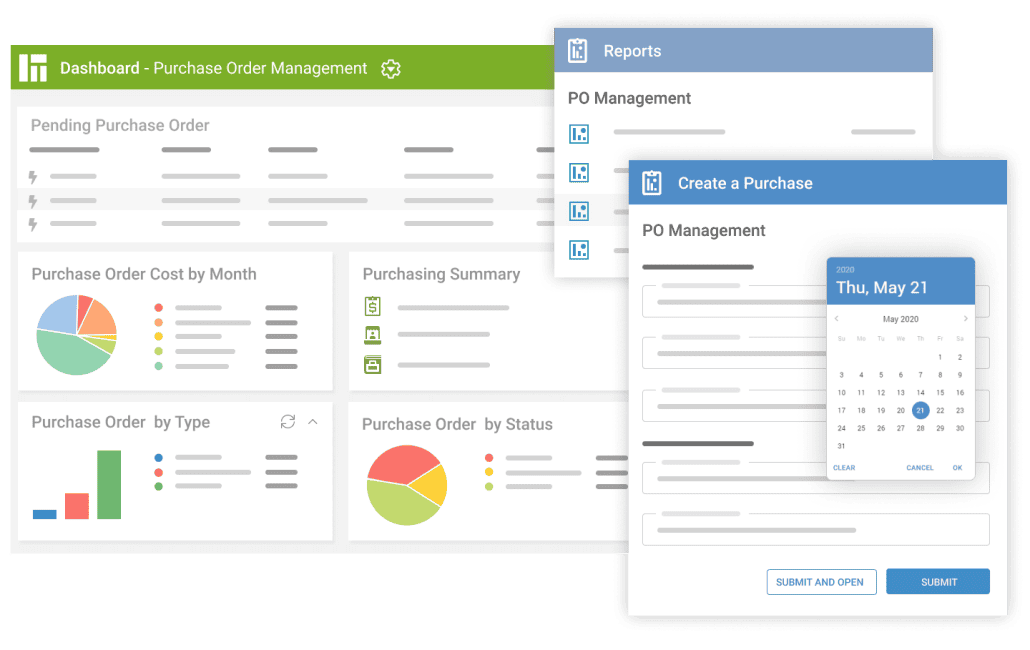Screen dimensions: 1030x650
Task: Click the SUBMIT AND OPEN button
Action: point(821,581)
